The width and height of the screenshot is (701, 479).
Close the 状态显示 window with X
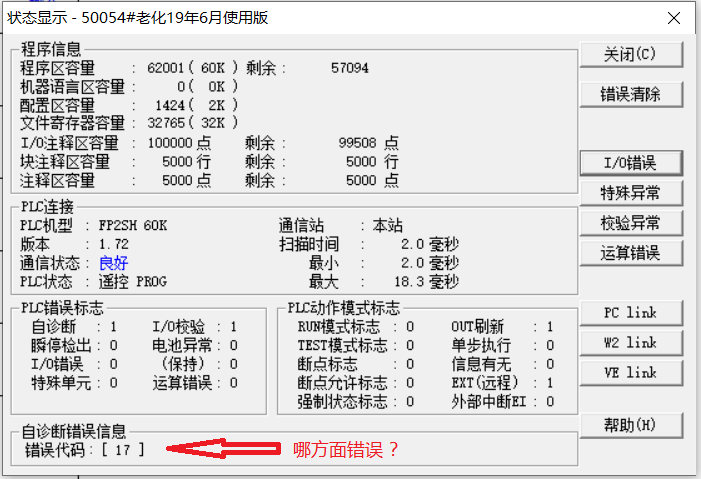[x=675, y=16]
